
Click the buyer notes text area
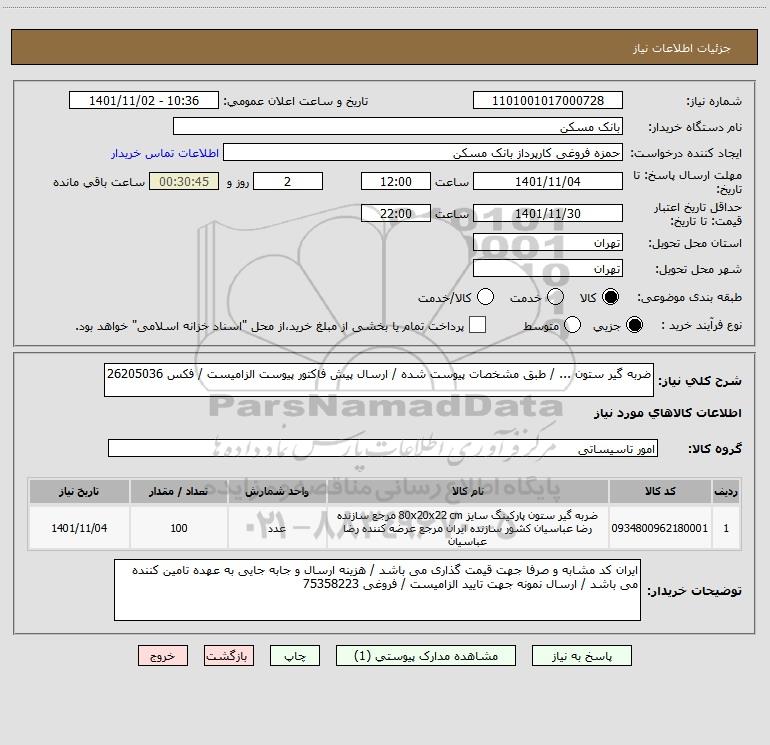pyautogui.click(x=377, y=590)
